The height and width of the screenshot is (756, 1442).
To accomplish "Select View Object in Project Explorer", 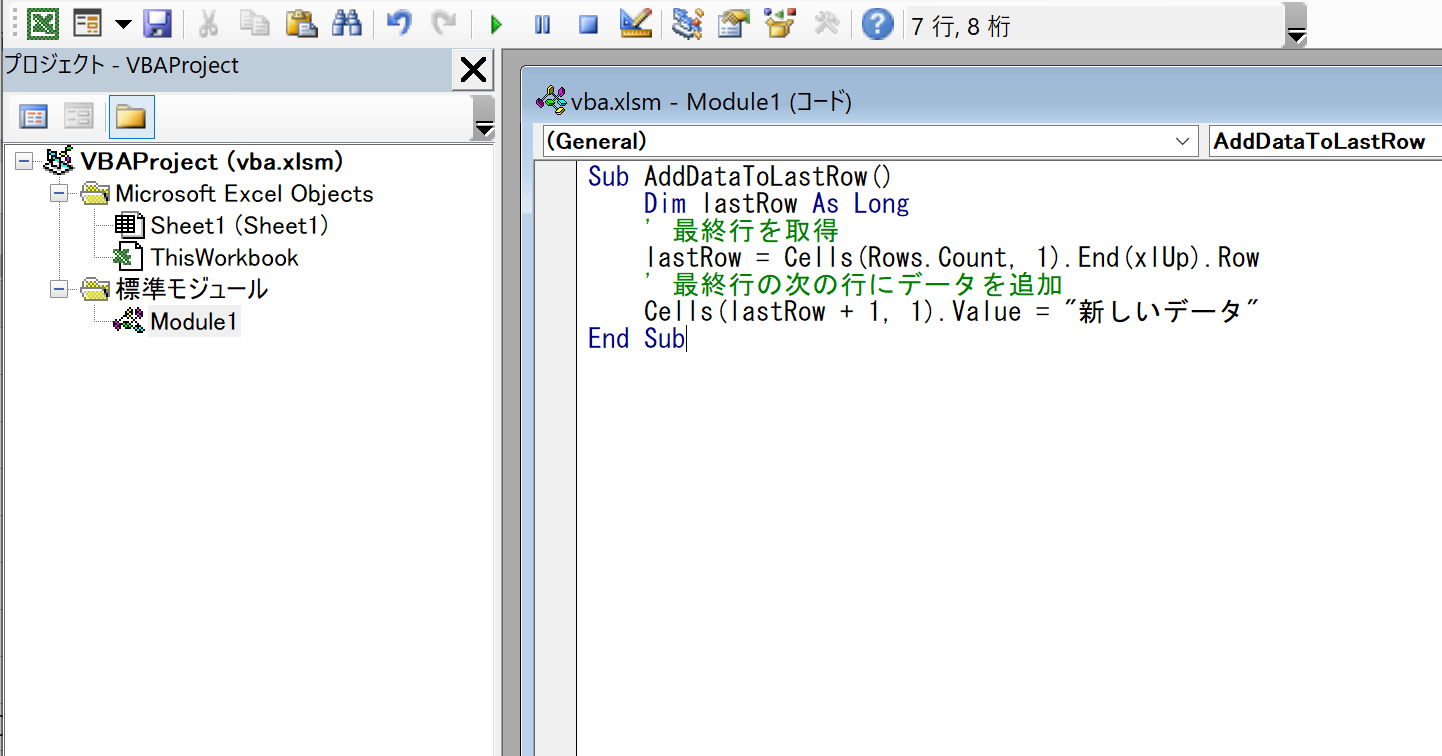I will click(x=78, y=117).
